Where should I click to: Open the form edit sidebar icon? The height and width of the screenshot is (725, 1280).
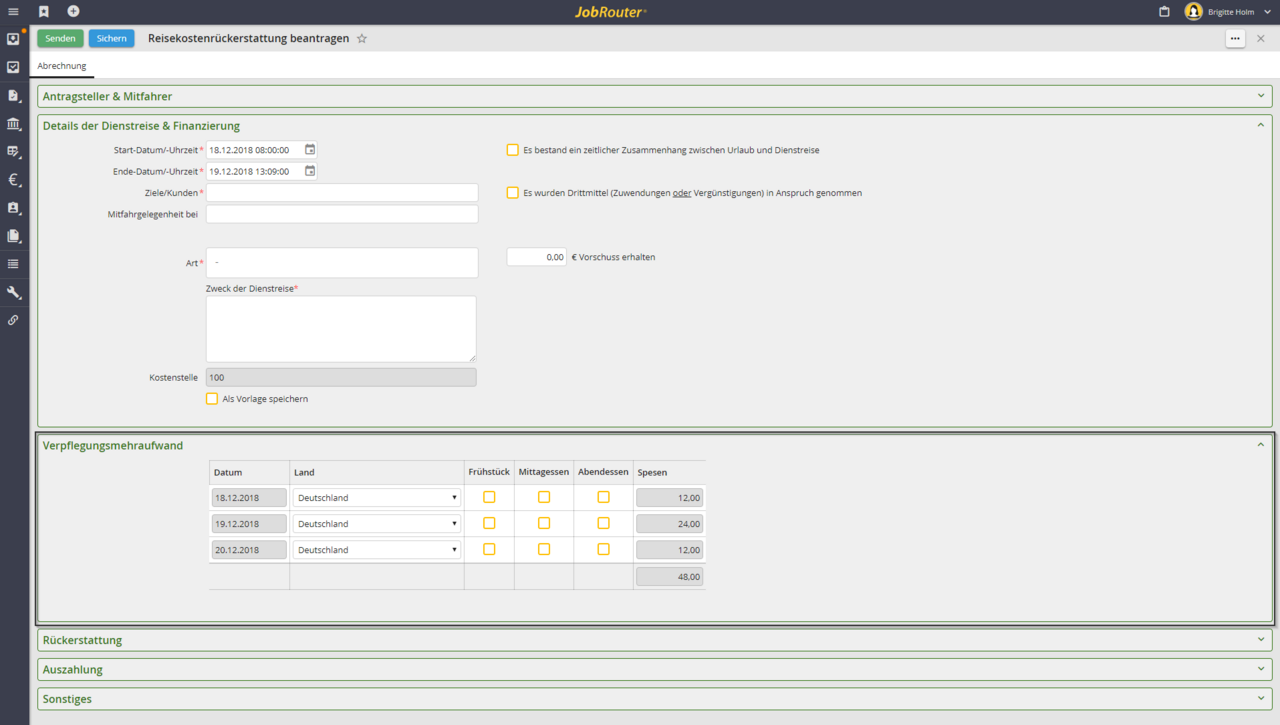point(13,152)
